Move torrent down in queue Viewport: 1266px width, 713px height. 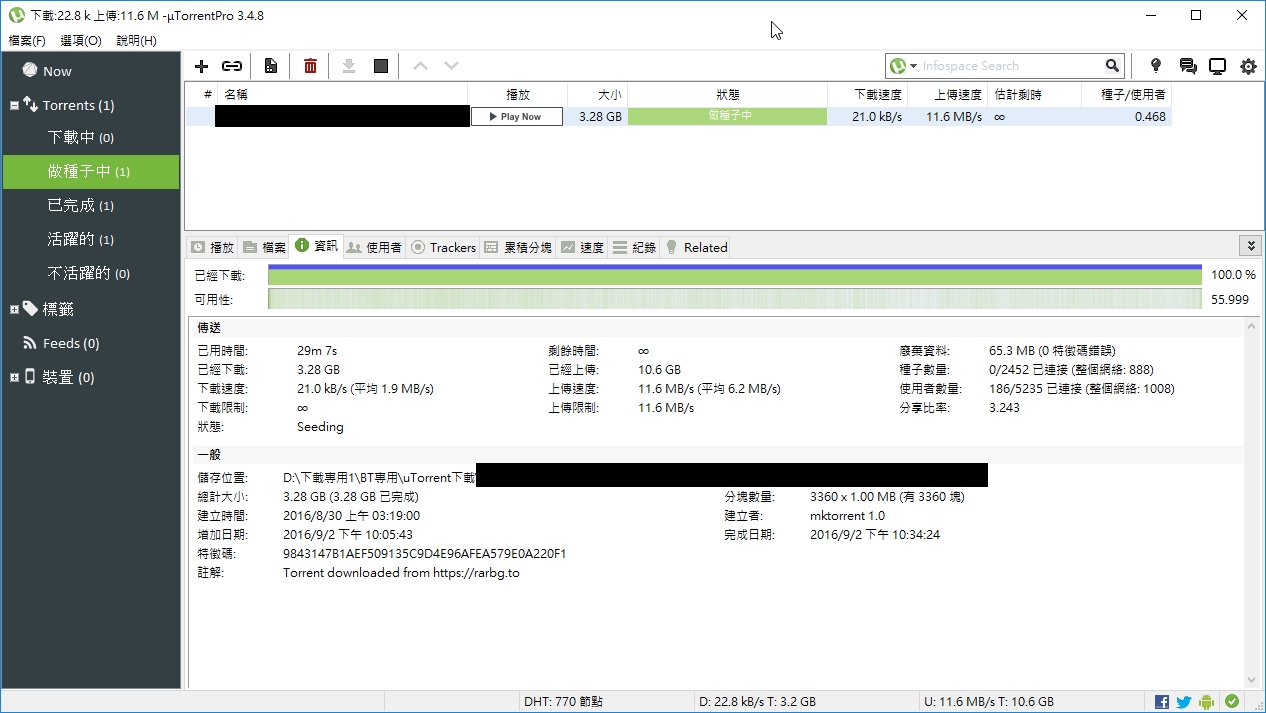[x=451, y=66]
